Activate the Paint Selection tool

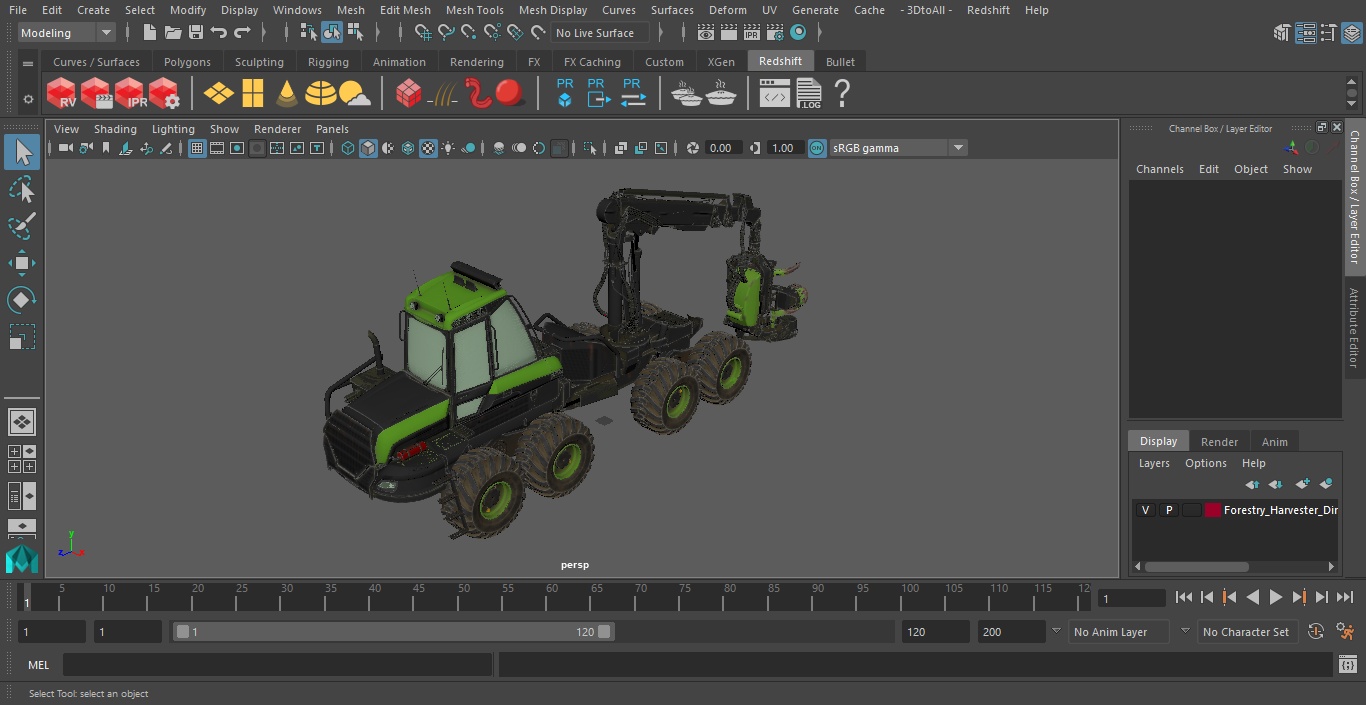coord(22,226)
